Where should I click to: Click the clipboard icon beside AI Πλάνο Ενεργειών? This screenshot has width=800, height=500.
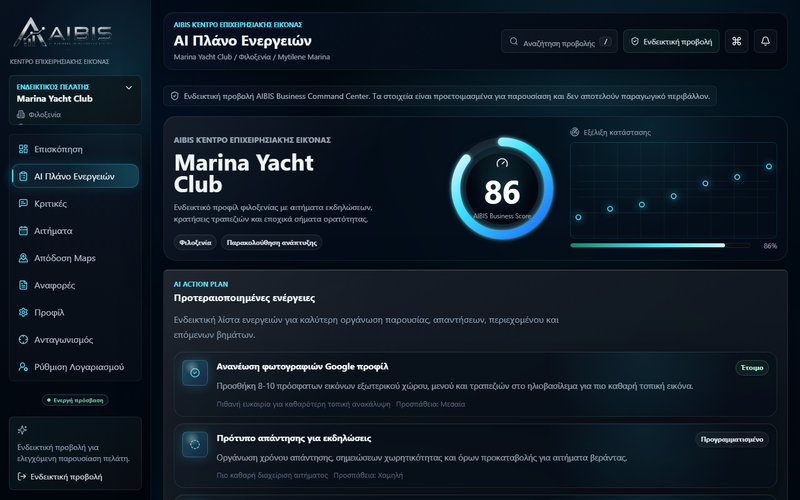pyautogui.click(x=23, y=176)
